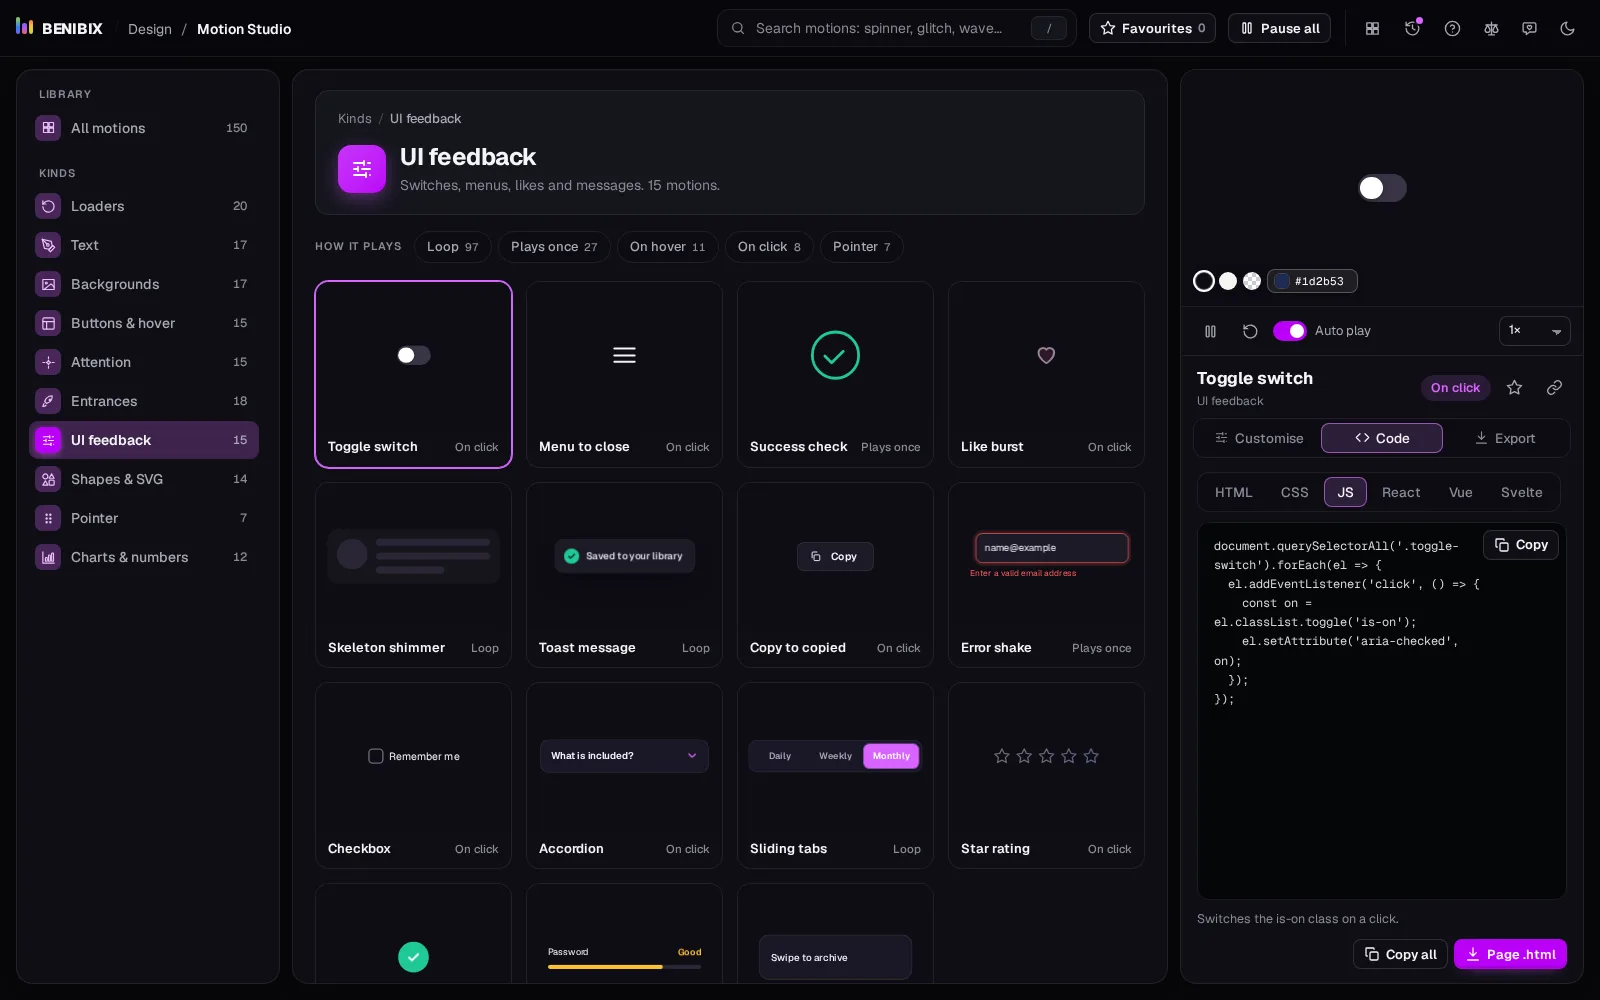Open the Success check motion card
This screenshot has width=1600, height=1000.
[x=835, y=374]
